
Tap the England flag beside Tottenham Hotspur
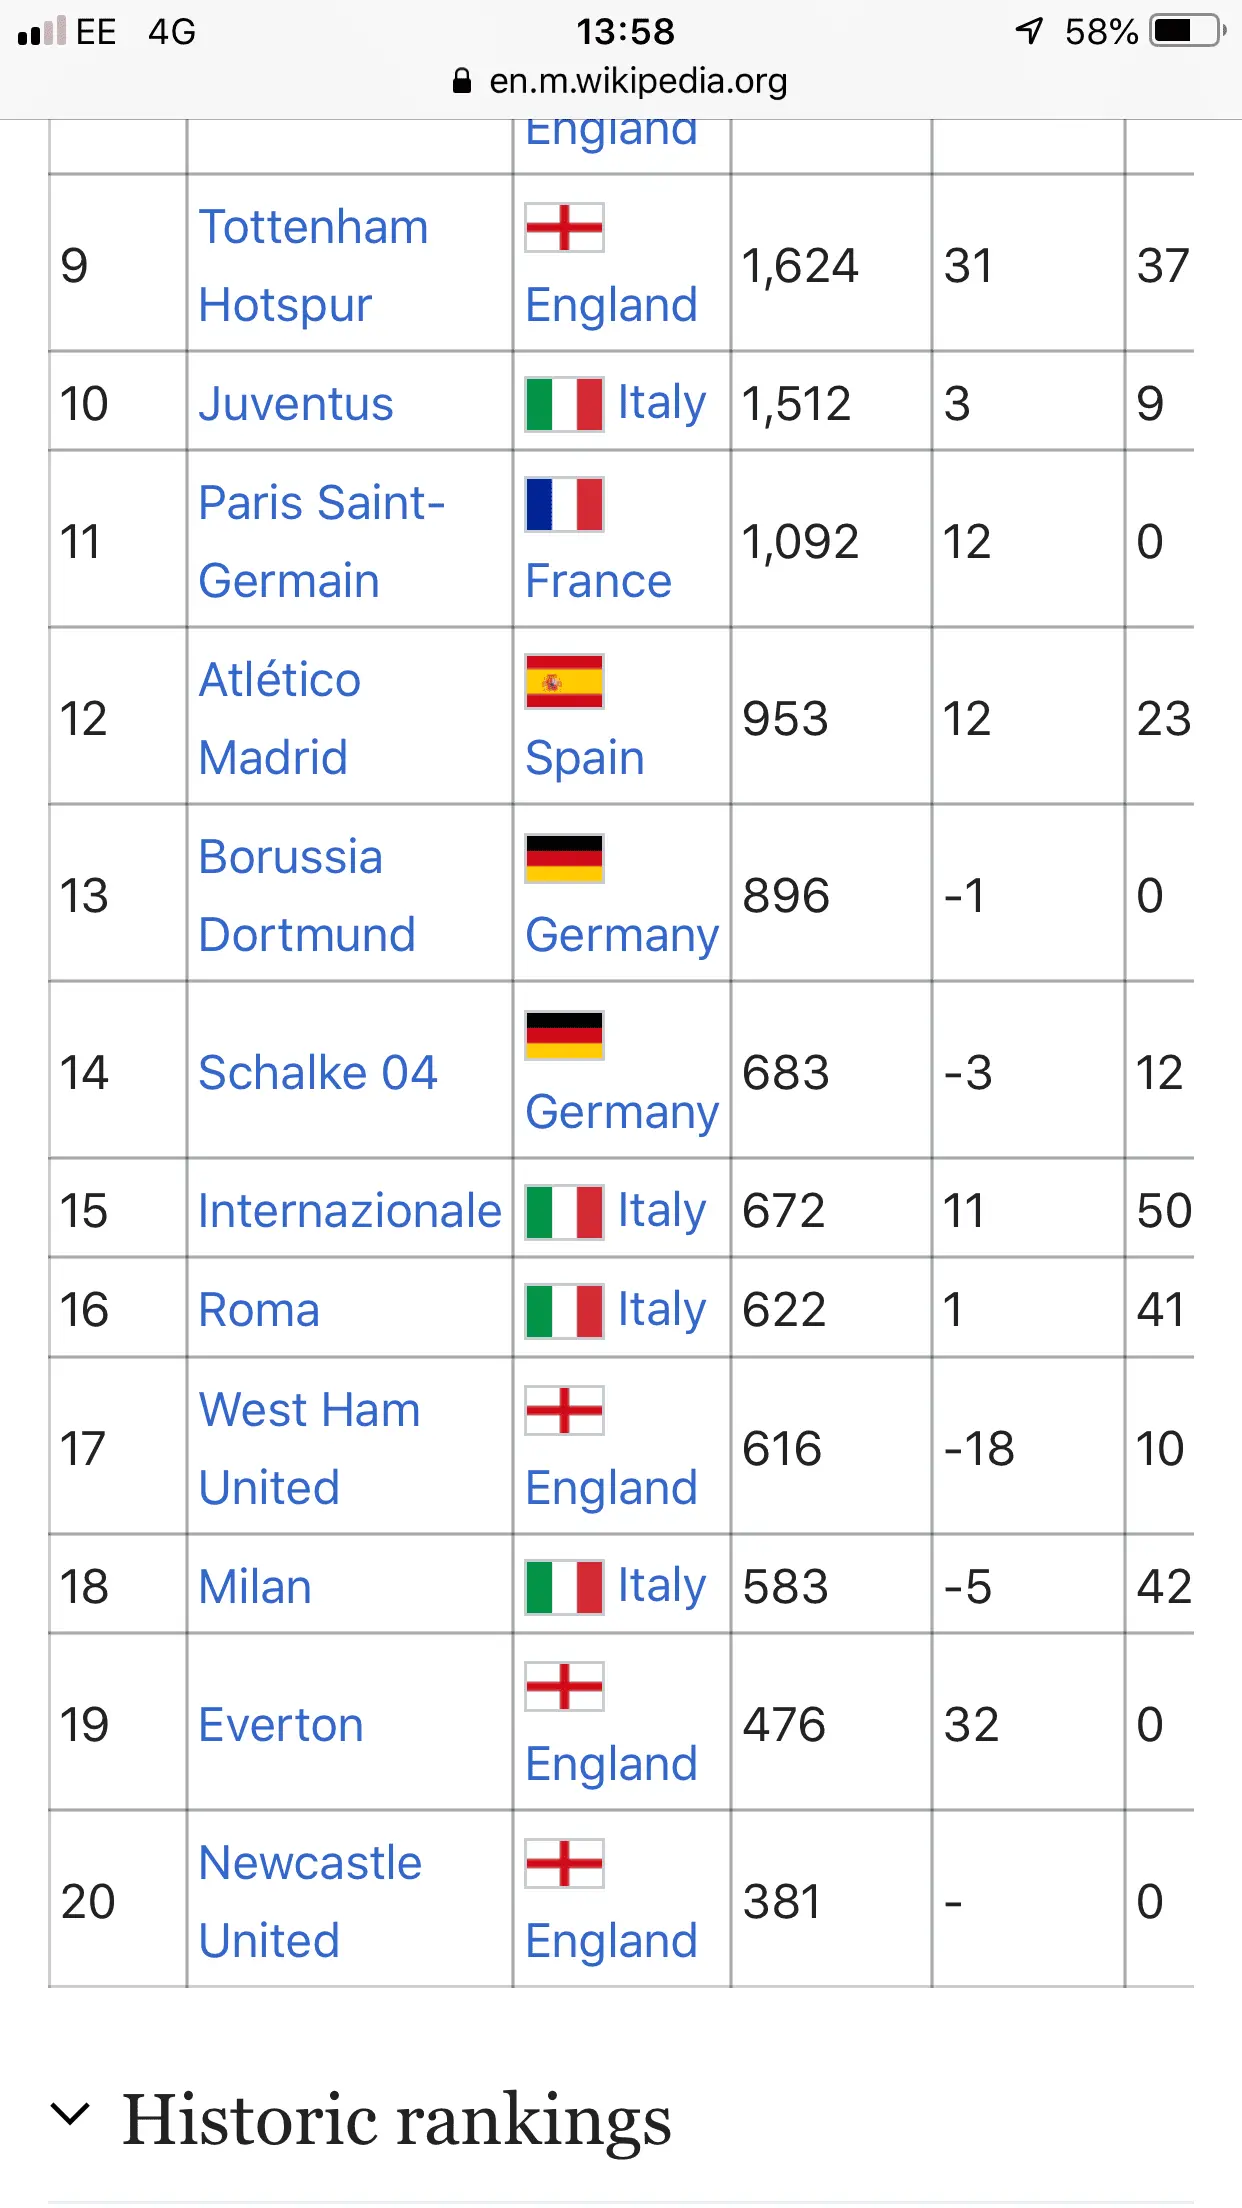pyautogui.click(x=564, y=228)
